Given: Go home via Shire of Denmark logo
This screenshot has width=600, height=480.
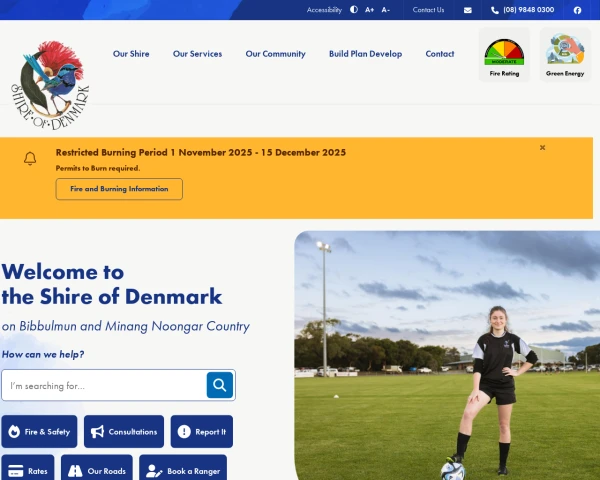Looking at the screenshot, I should [x=50, y=85].
